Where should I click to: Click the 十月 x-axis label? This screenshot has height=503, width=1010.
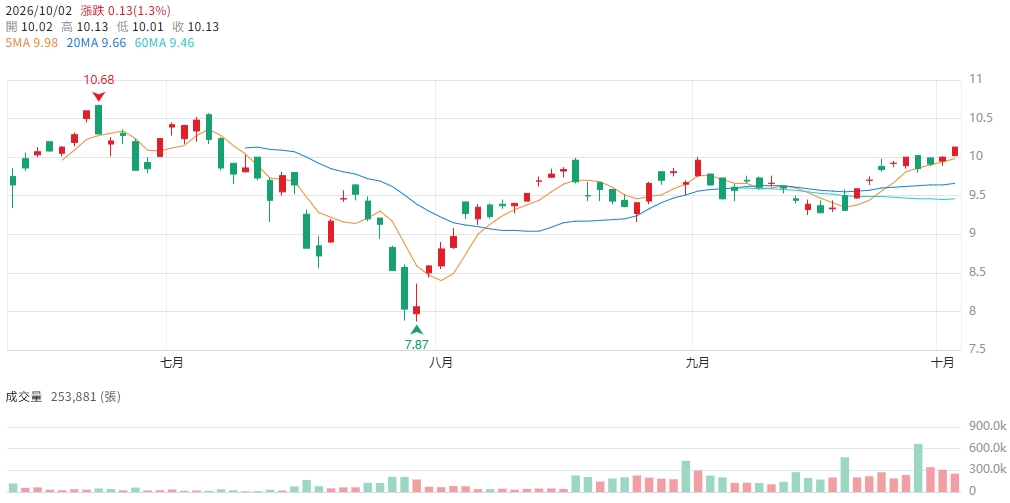pos(943,363)
